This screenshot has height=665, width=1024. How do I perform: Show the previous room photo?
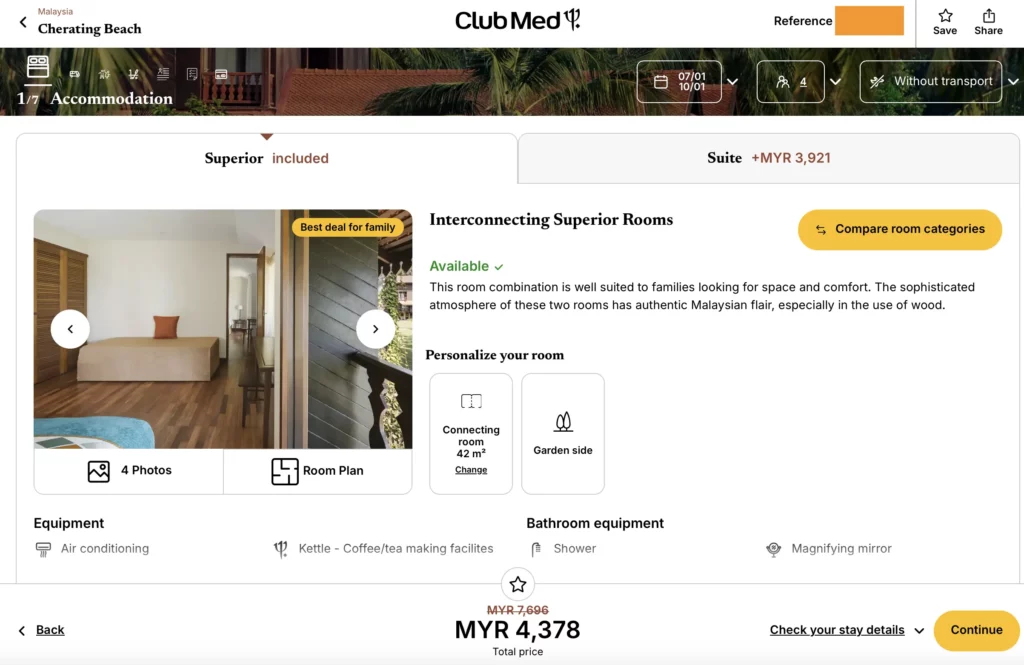pyautogui.click(x=71, y=329)
